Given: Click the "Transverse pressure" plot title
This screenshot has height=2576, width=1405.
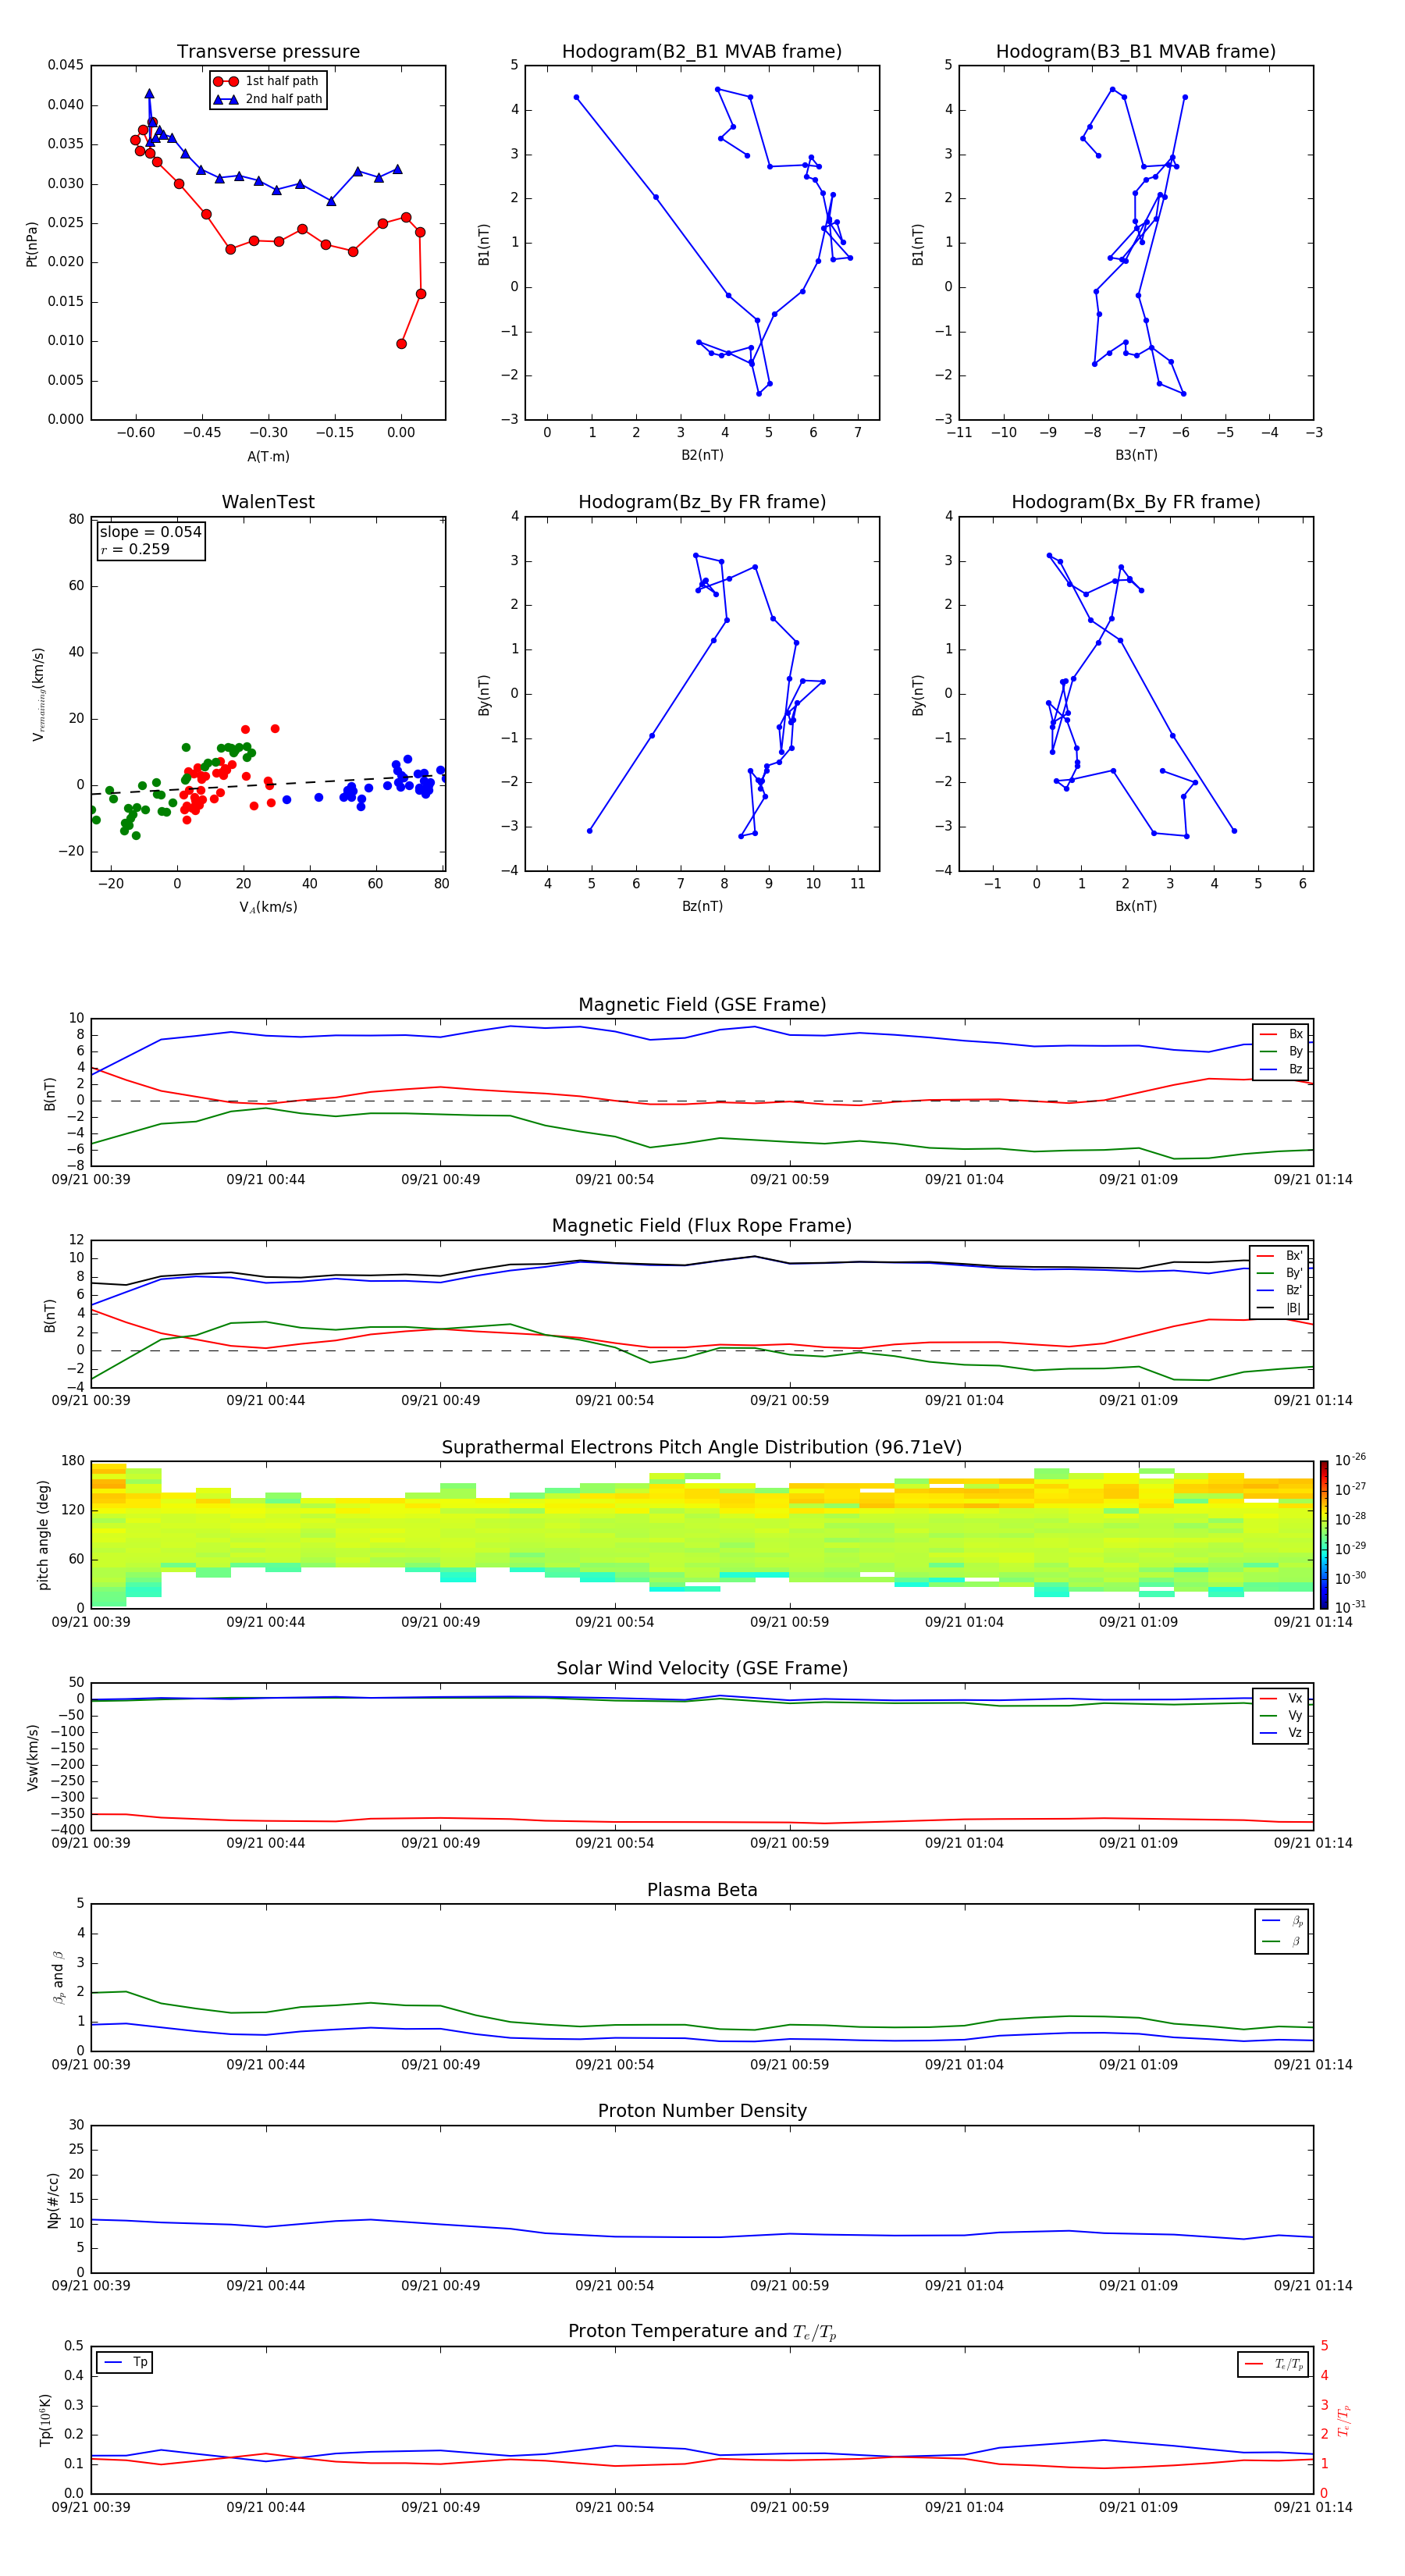Looking at the screenshot, I should point(268,52).
